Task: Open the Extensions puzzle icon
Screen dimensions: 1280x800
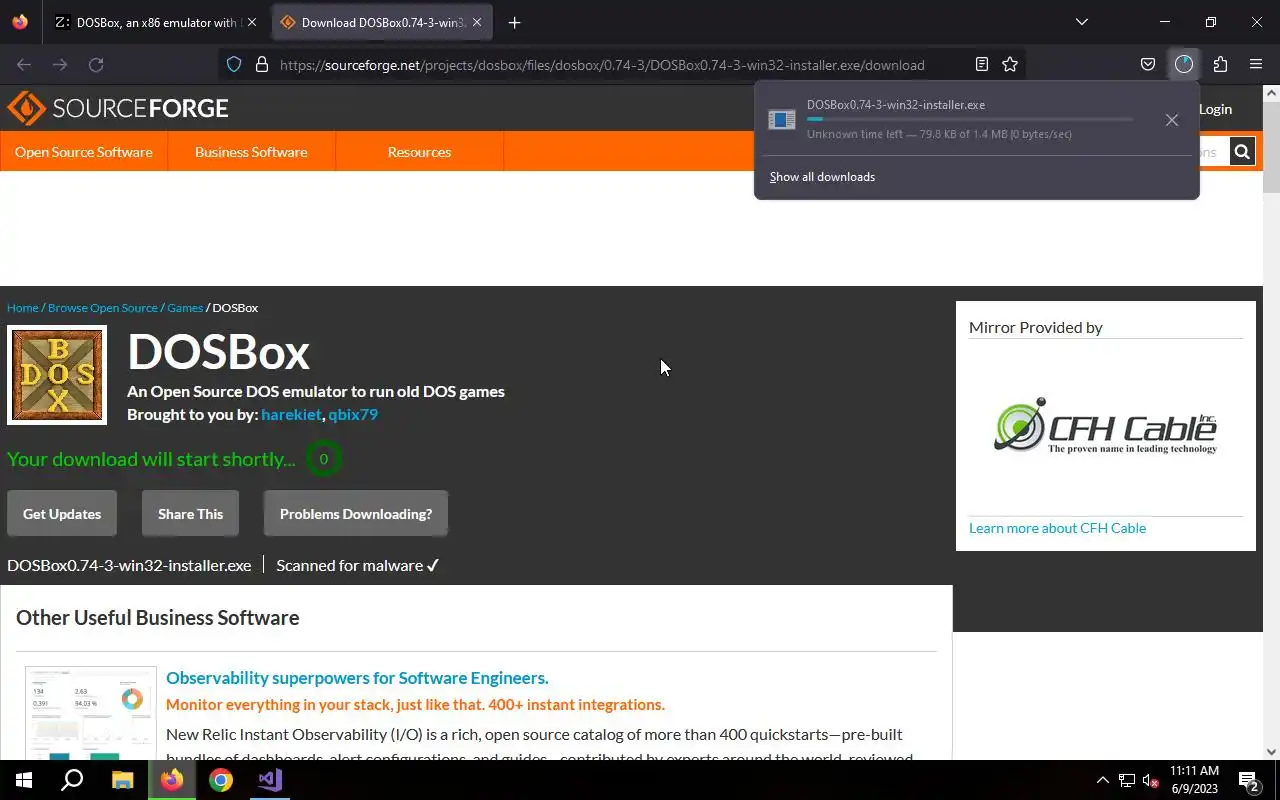Action: [x=1220, y=64]
